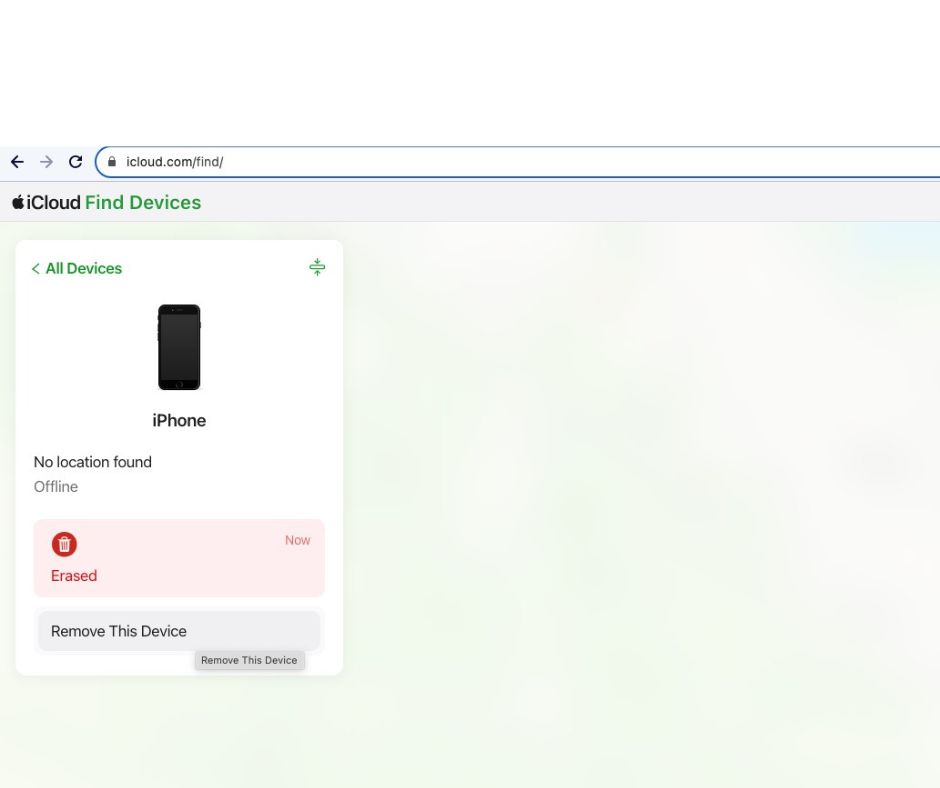The width and height of the screenshot is (940, 788).
Task: Select the iPhone device name
Action: [179, 420]
